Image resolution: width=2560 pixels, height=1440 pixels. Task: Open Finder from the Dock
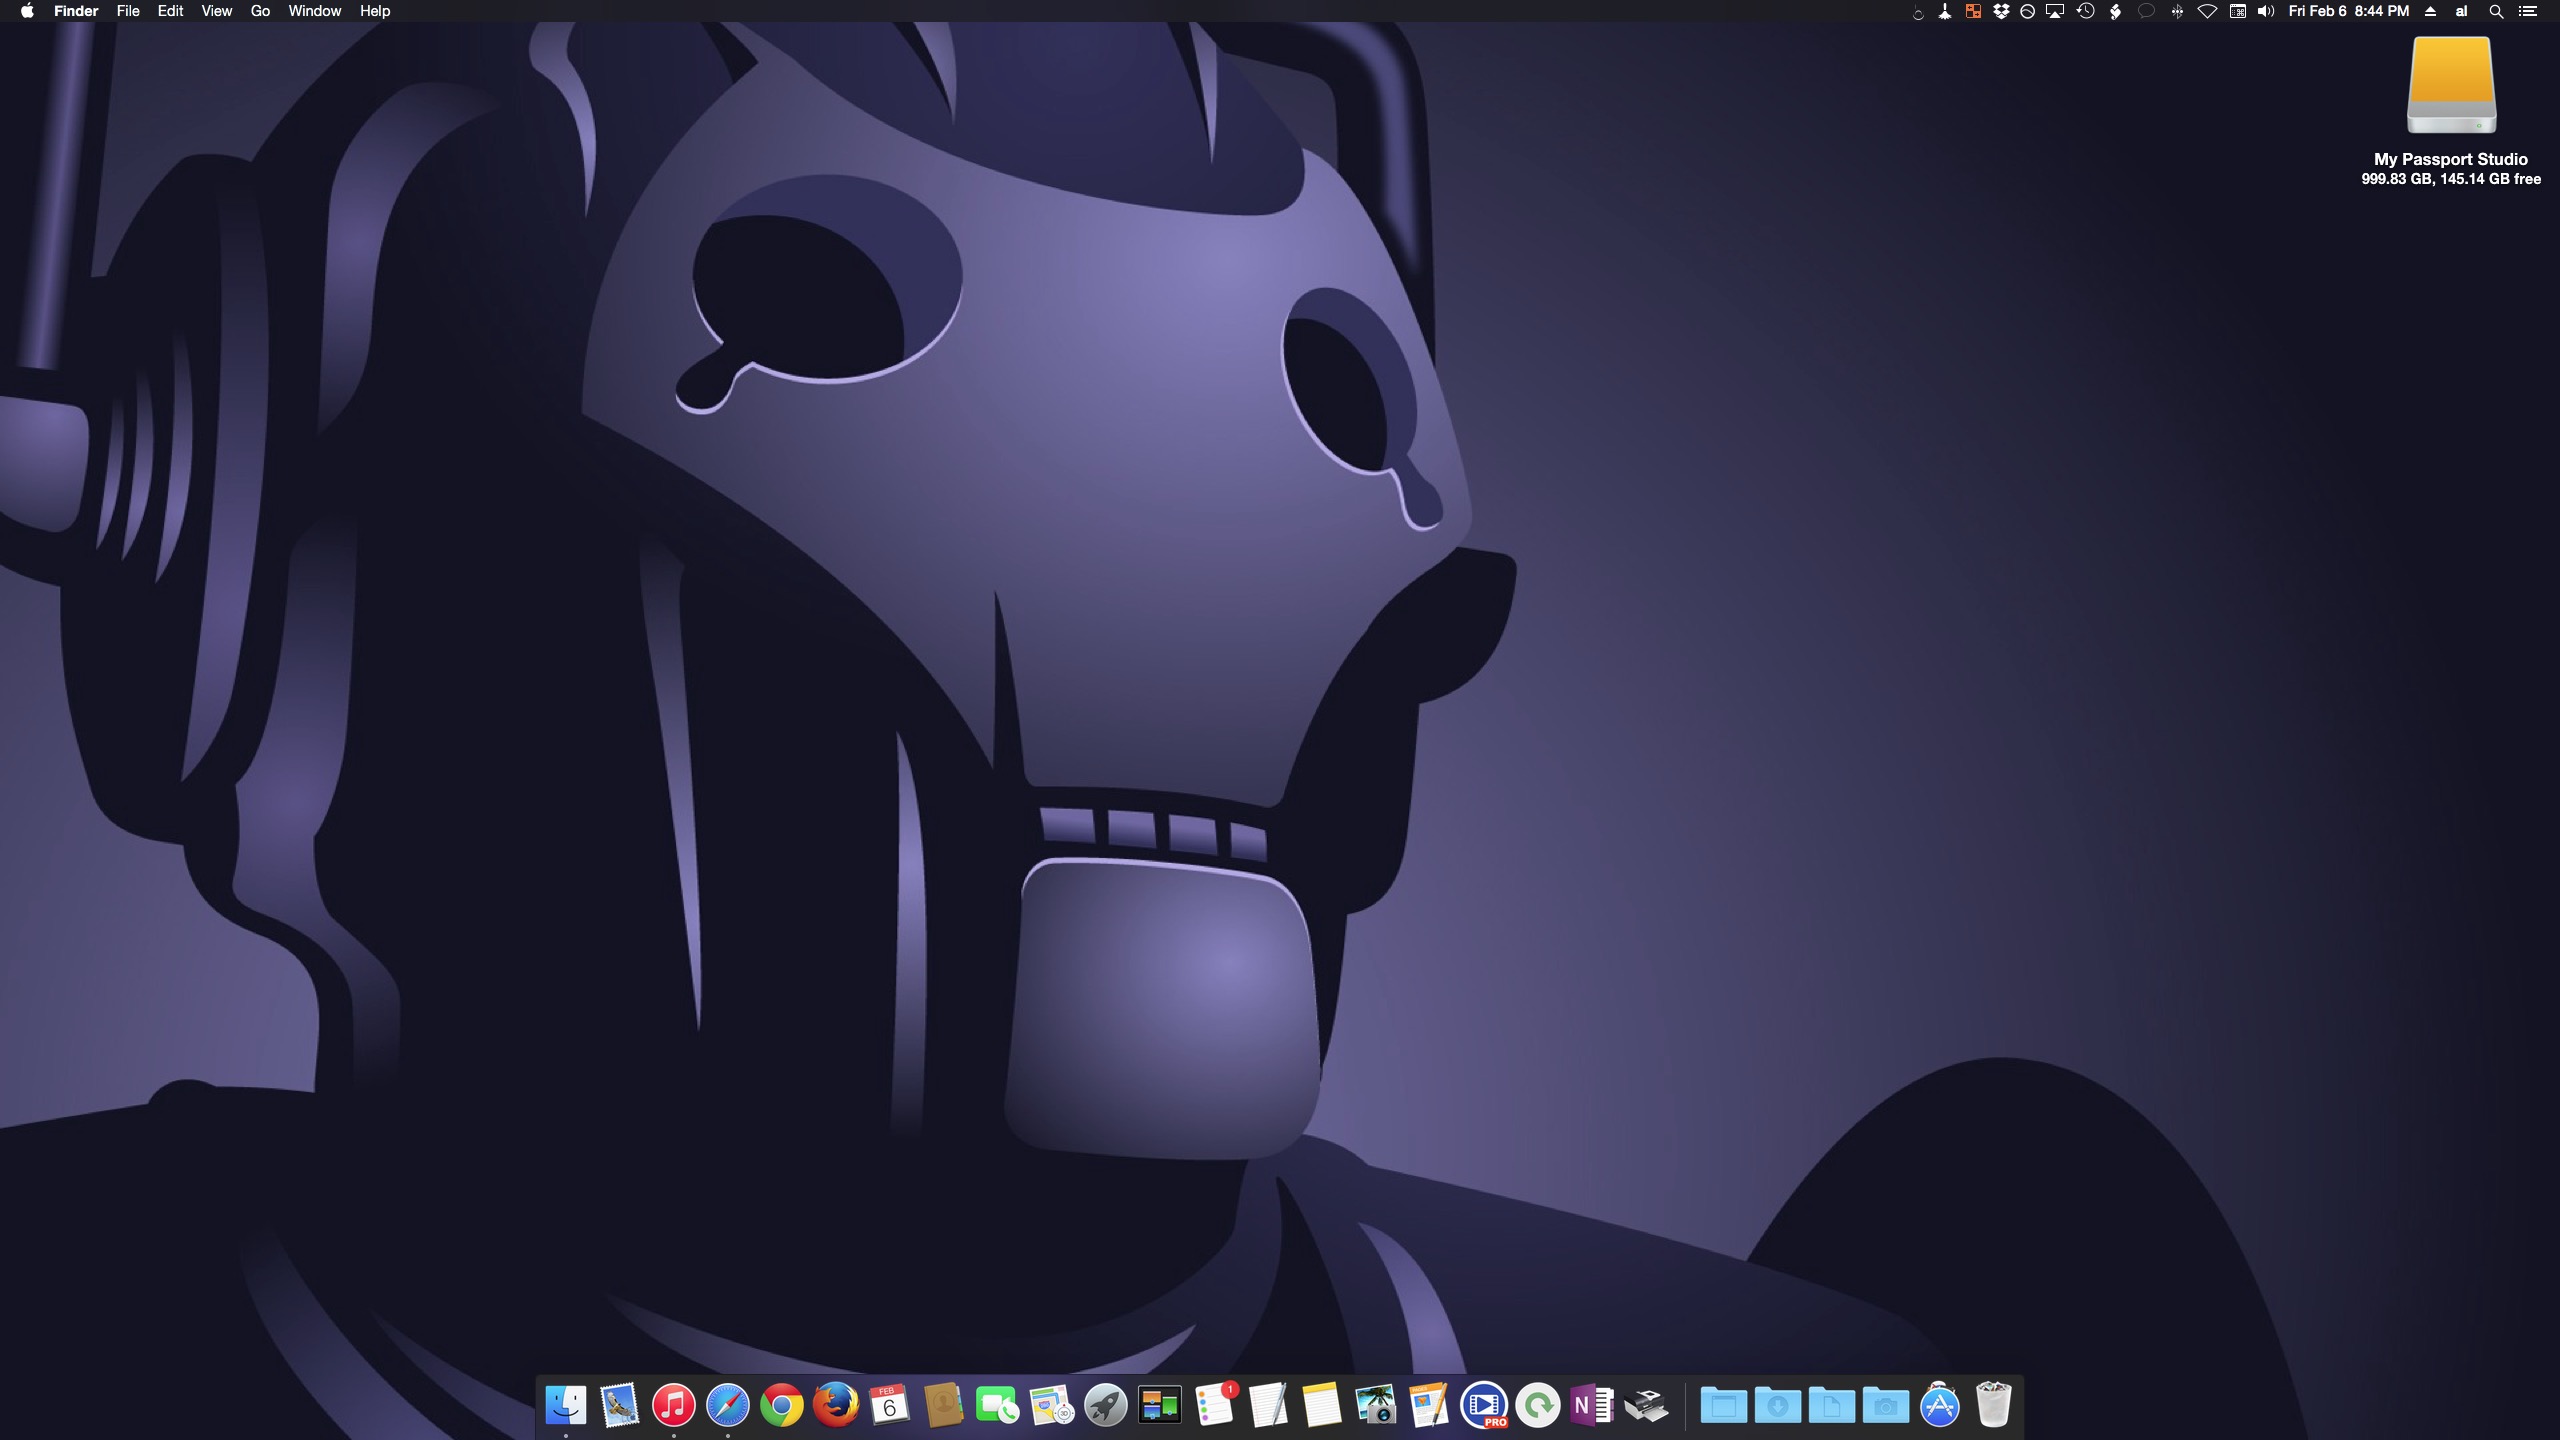(x=566, y=1405)
